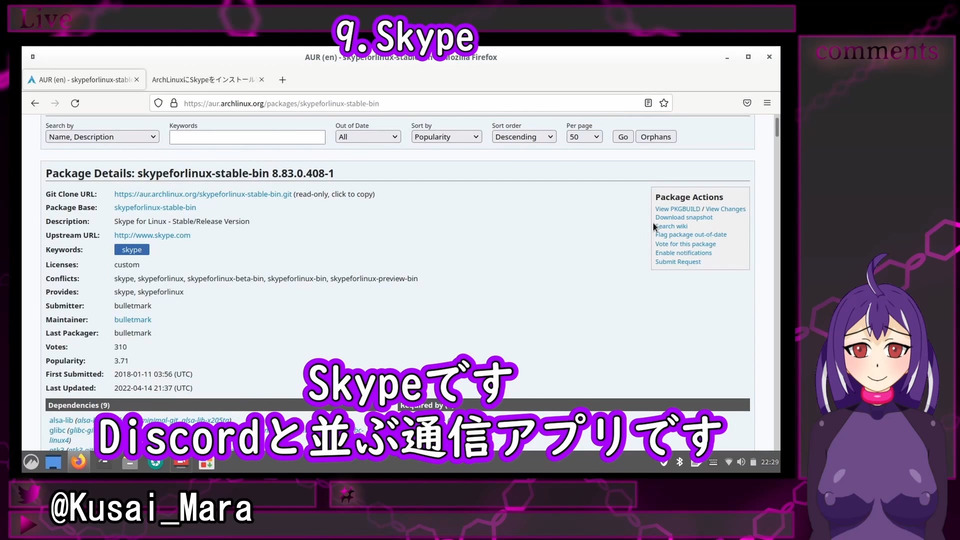Click the skype keyword tag
Screen dimensions: 960x540
(132, 250)
